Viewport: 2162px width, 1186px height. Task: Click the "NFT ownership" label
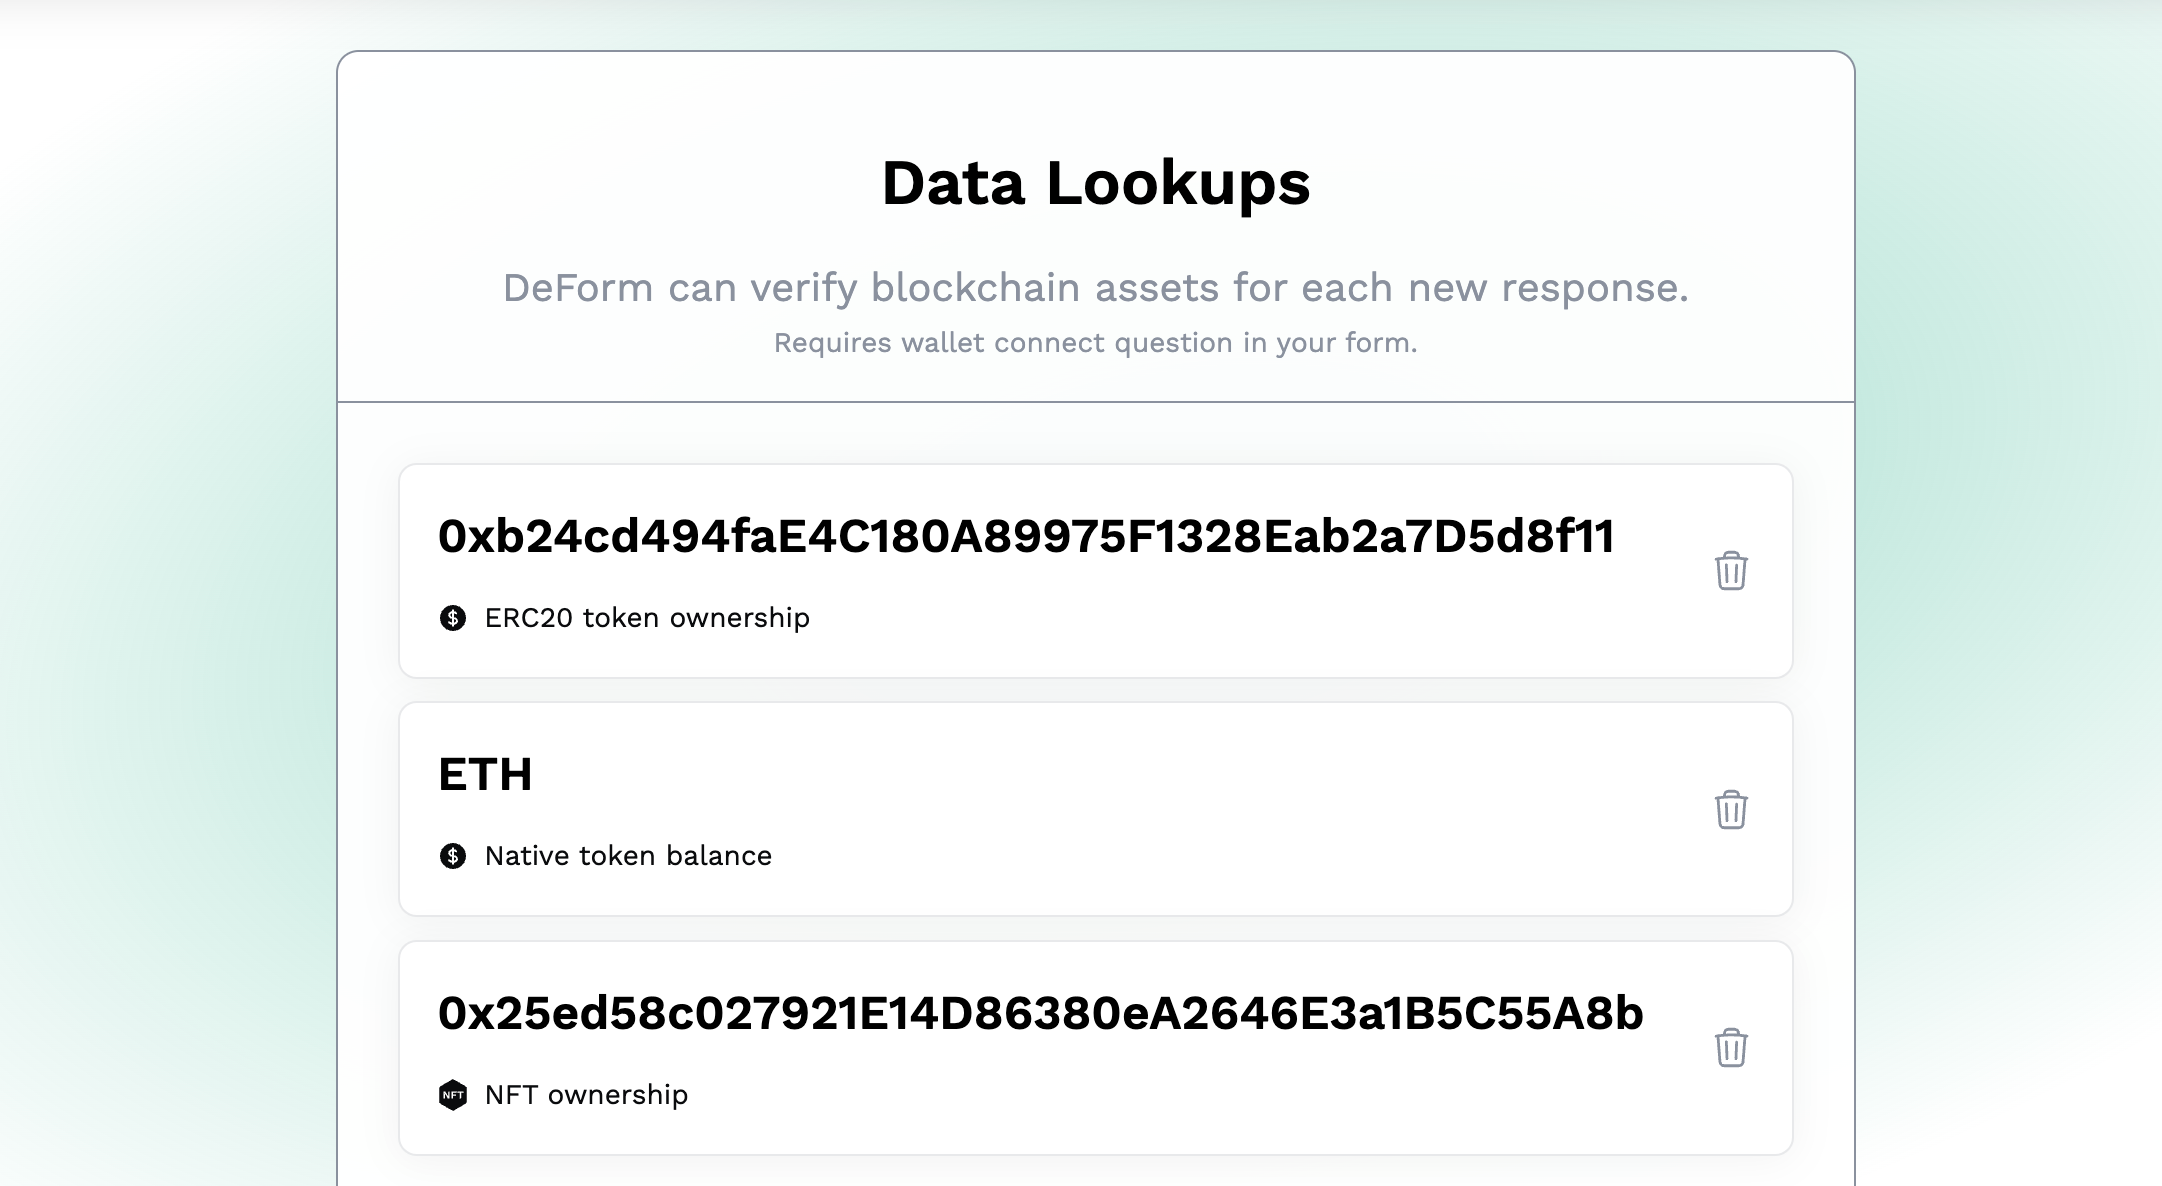coord(586,1095)
